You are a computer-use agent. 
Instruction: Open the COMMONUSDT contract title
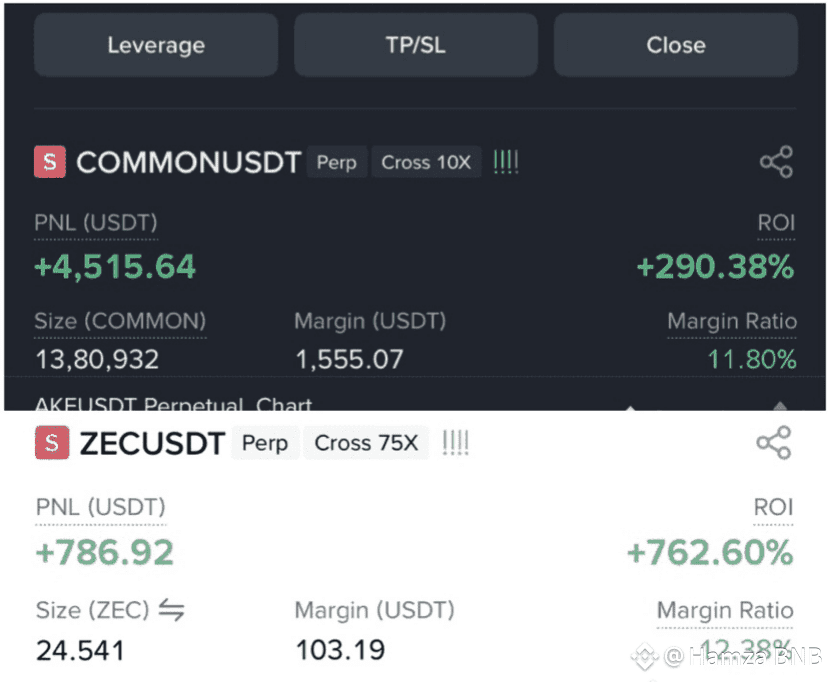[x=188, y=163]
